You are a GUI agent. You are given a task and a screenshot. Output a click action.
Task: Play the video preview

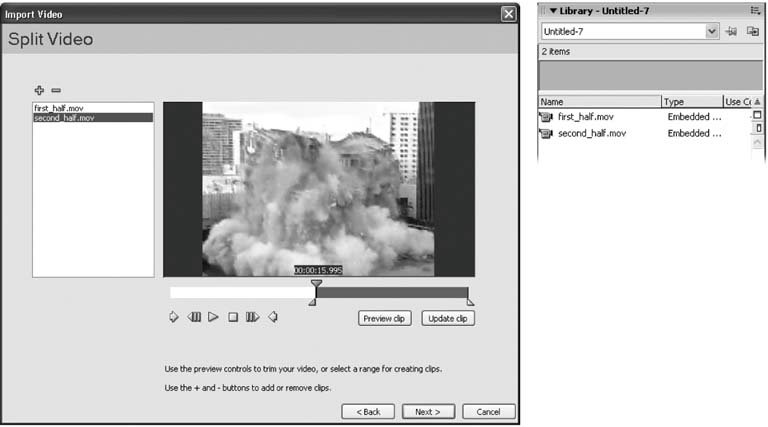213,318
